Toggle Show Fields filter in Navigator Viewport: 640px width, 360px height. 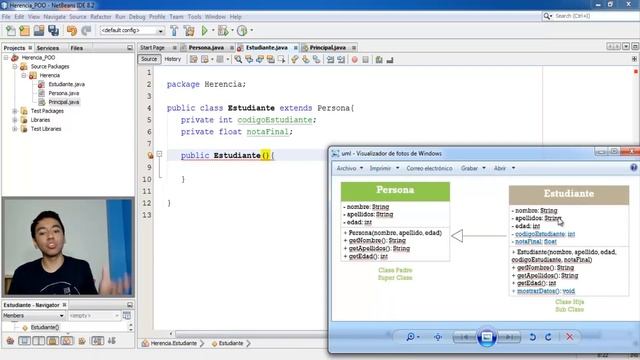click(24, 340)
